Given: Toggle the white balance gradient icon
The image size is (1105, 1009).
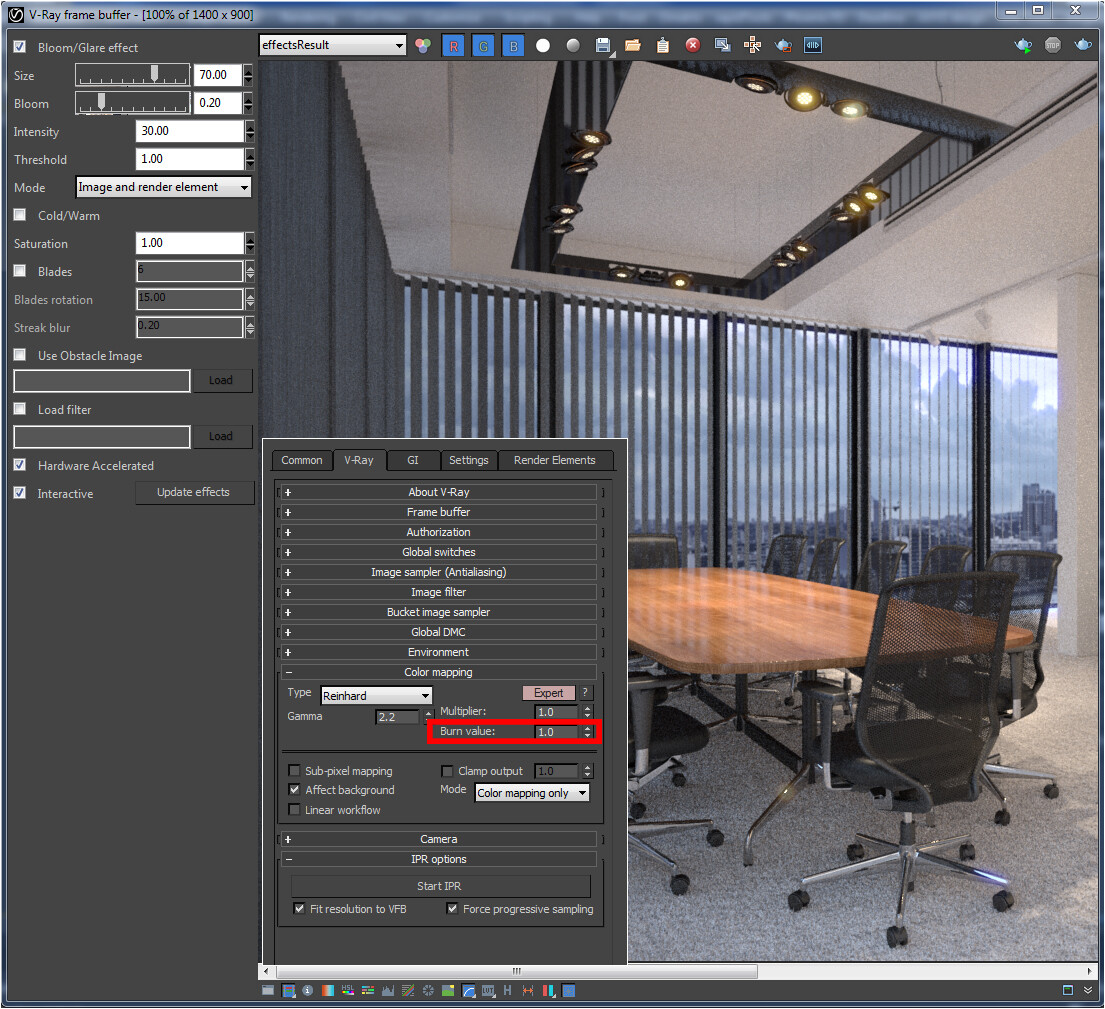Looking at the screenshot, I should (328, 991).
